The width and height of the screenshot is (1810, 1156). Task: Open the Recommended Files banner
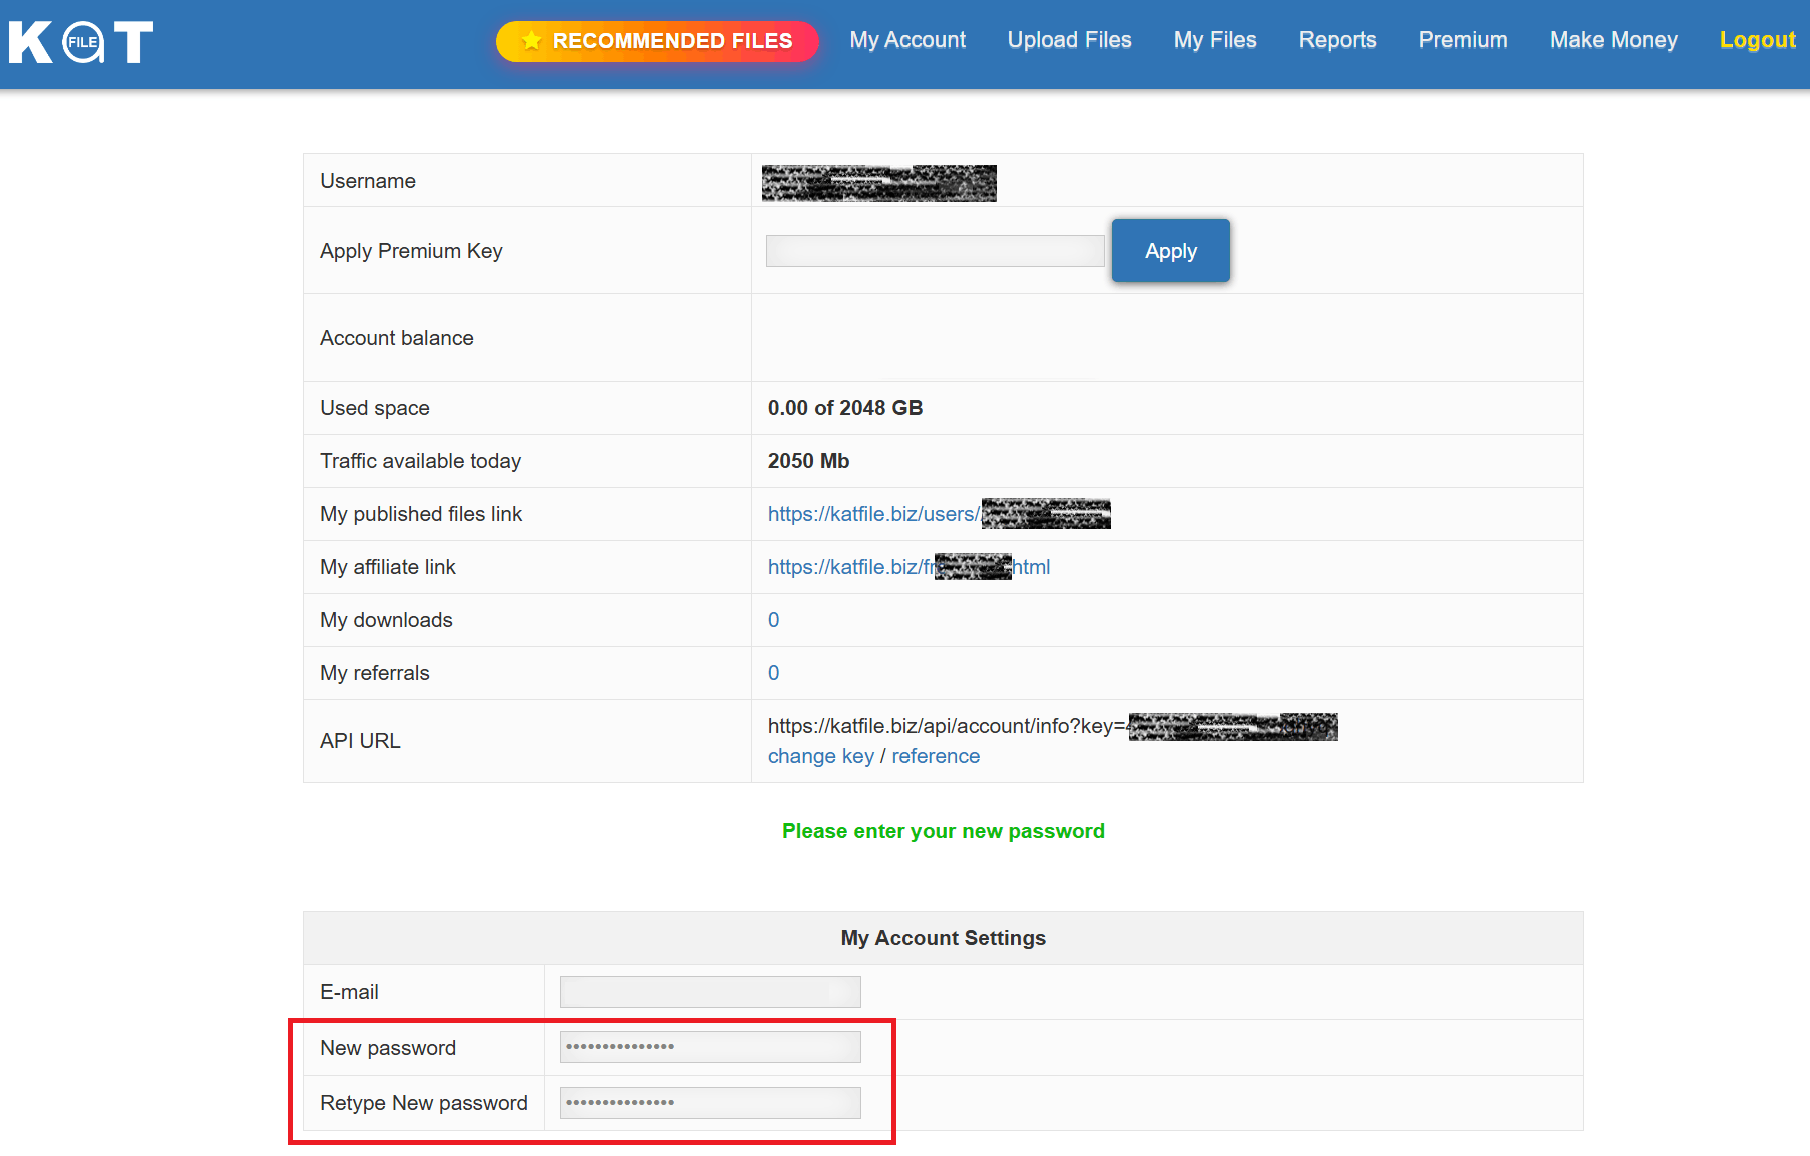coord(657,41)
